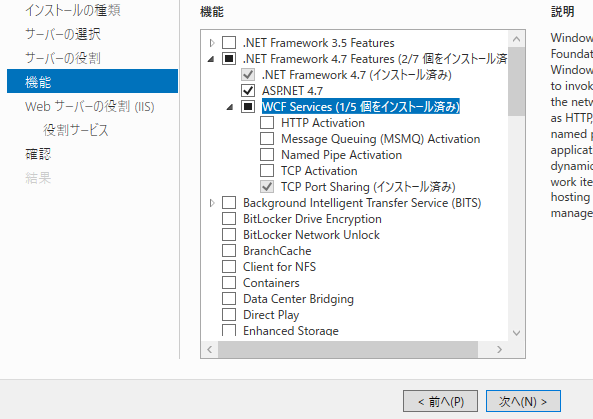Check the .NET Framework 3.5 Features checkbox
The width and height of the screenshot is (593, 419).
pyautogui.click(x=229, y=42)
